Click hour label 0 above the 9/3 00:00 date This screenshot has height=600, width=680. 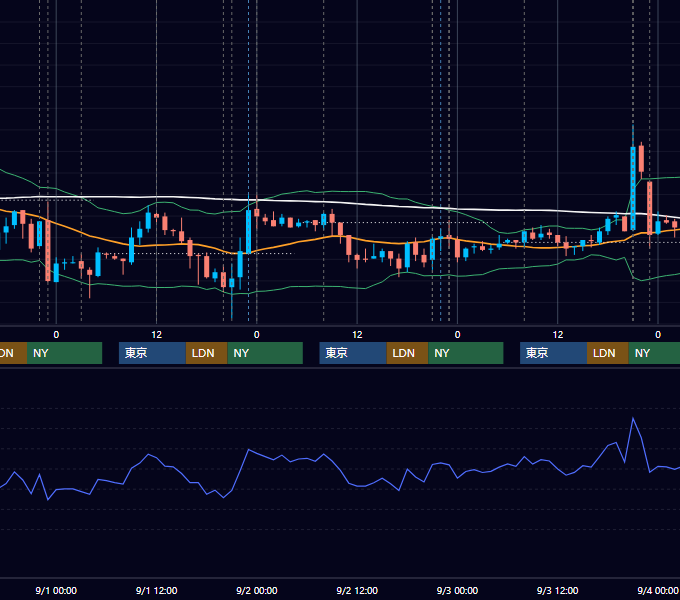pos(457,335)
